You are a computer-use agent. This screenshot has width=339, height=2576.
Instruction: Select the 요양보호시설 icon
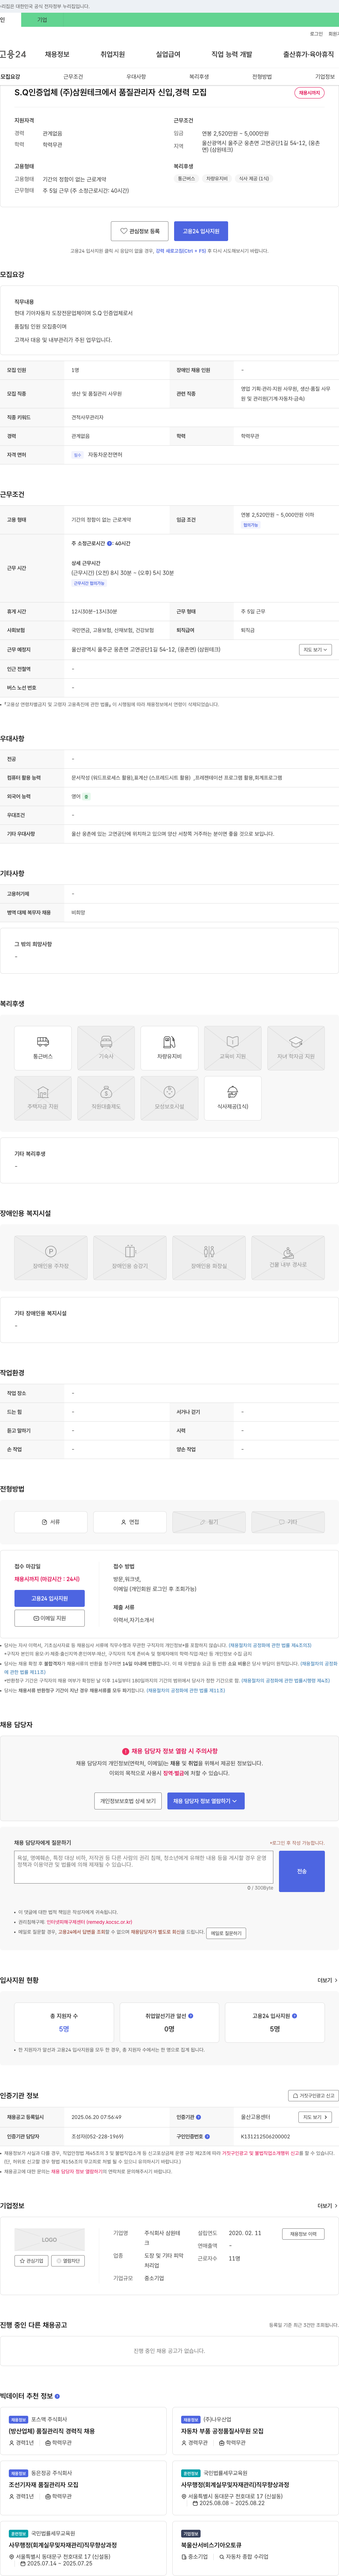(x=169, y=1098)
